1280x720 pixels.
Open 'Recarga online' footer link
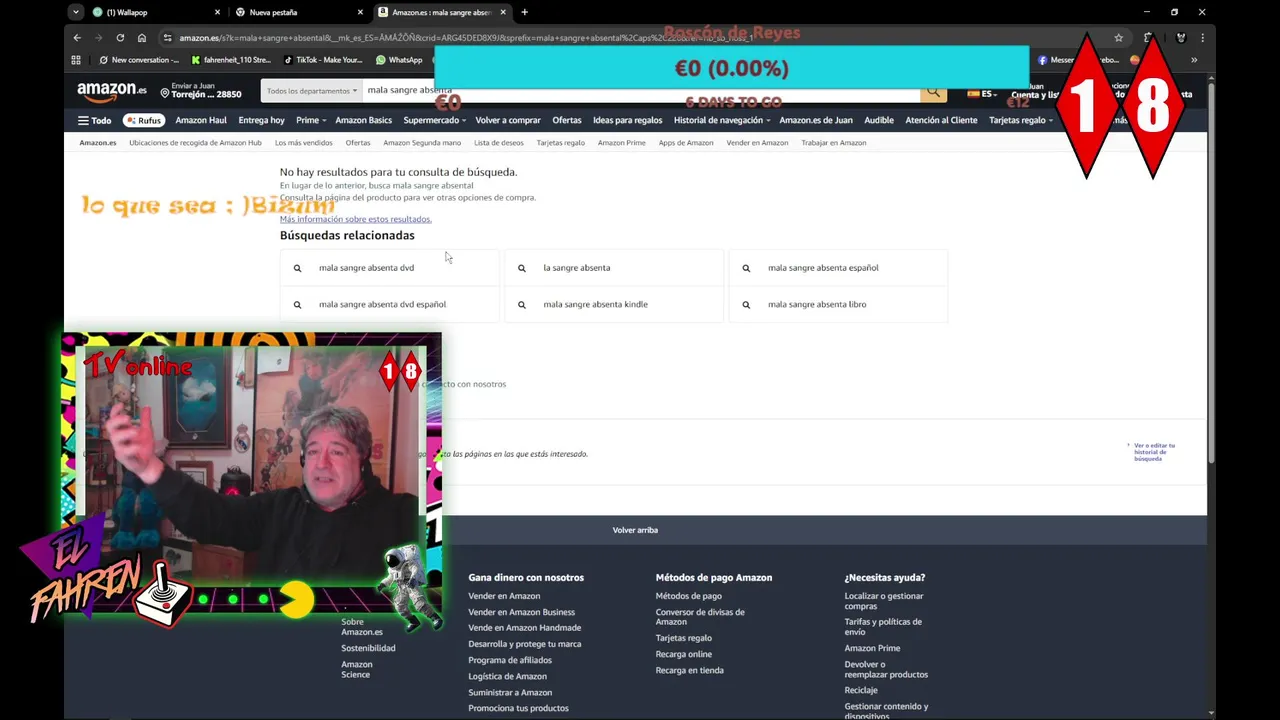(x=684, y=654)
